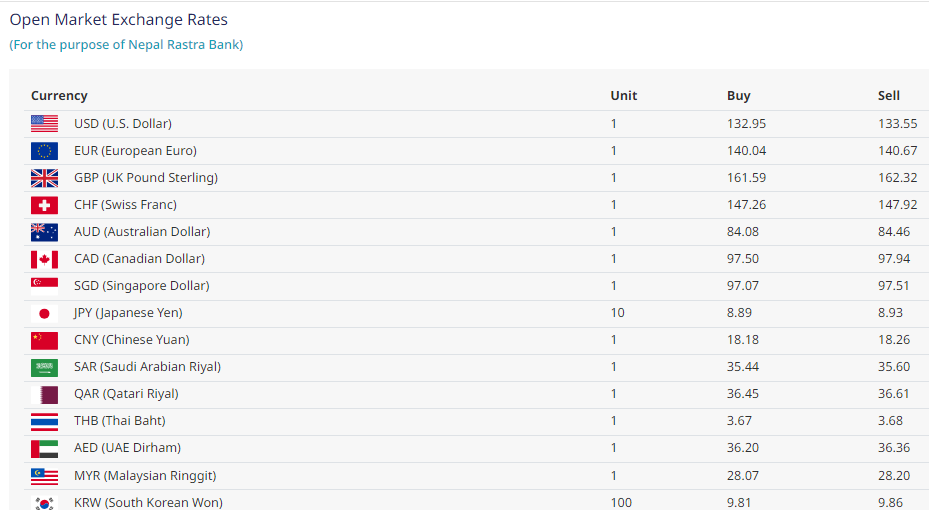Screen dimensions: 929x510
Task: Click the Australian Dollar flag icon
Action: click(x=44, y=232)
